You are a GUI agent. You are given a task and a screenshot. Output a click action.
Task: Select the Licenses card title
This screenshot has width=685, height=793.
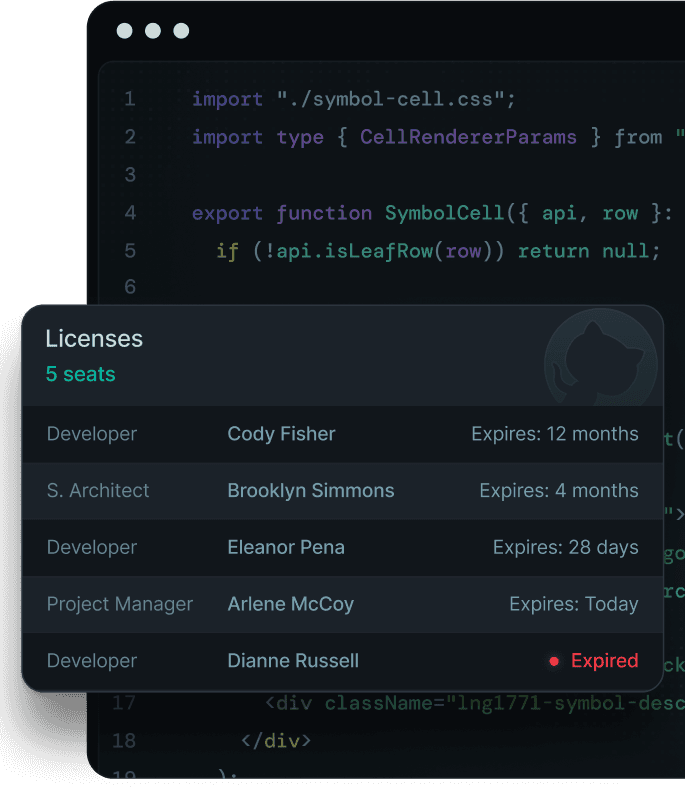tap(94, 339)
